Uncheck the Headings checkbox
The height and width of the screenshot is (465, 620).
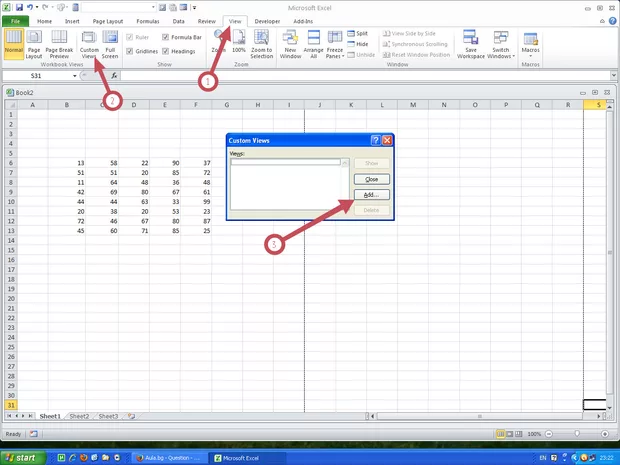point(165,51)
